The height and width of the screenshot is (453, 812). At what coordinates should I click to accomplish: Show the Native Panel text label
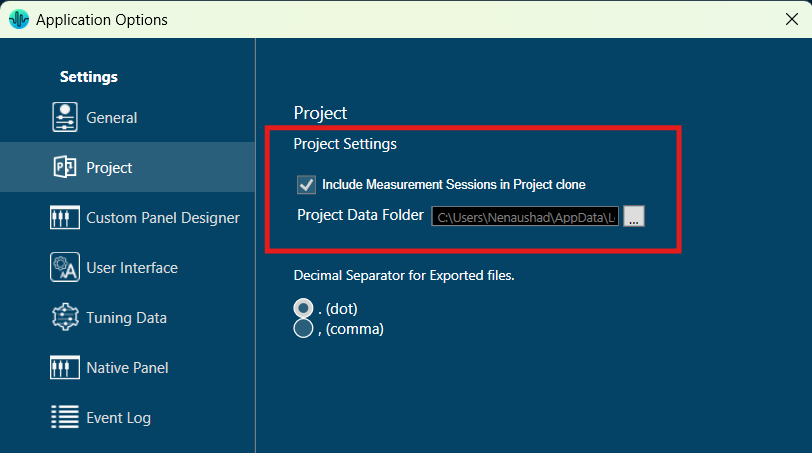[127, 368]
